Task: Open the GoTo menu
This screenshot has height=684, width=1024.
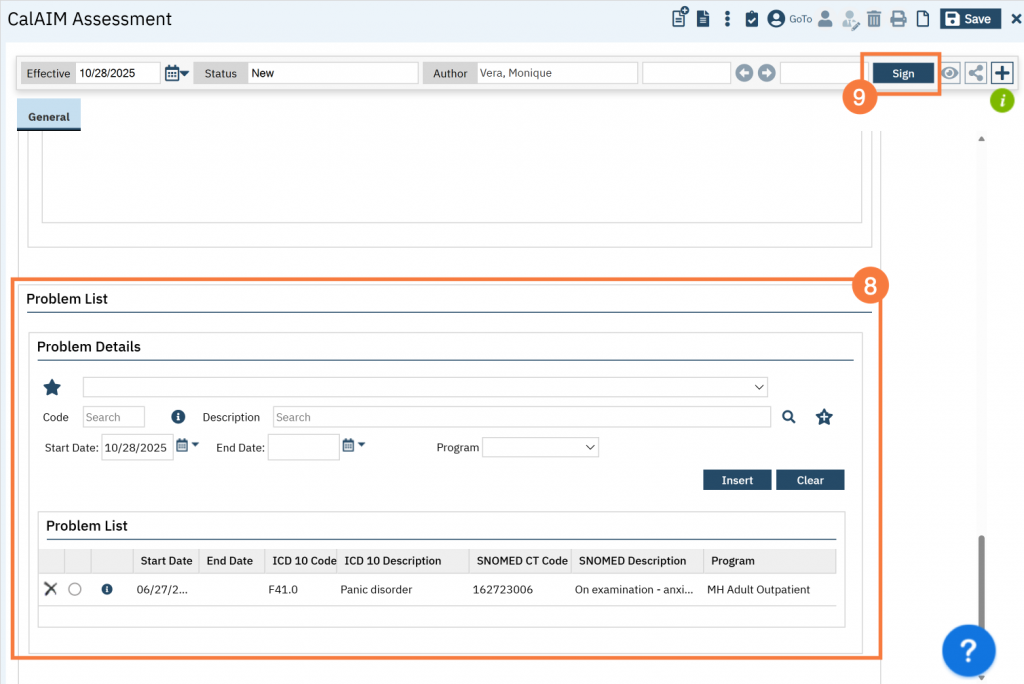Action: click(x=800, y=19)
